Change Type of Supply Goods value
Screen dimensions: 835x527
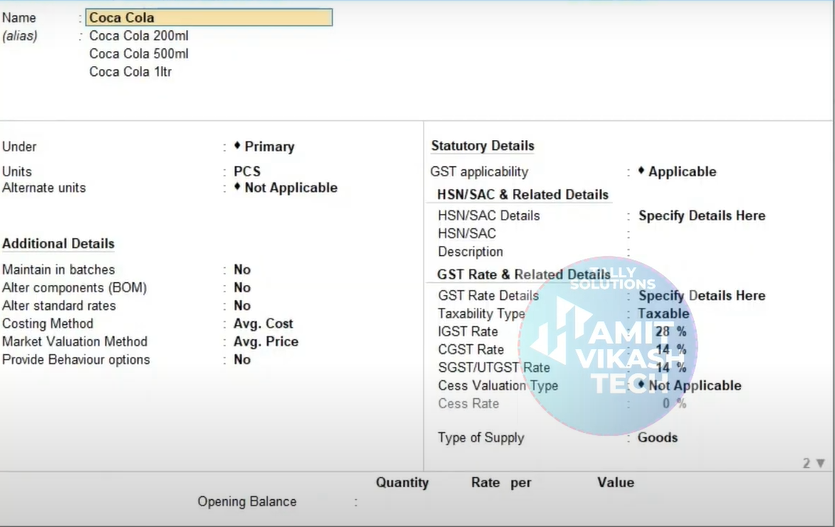658,438
